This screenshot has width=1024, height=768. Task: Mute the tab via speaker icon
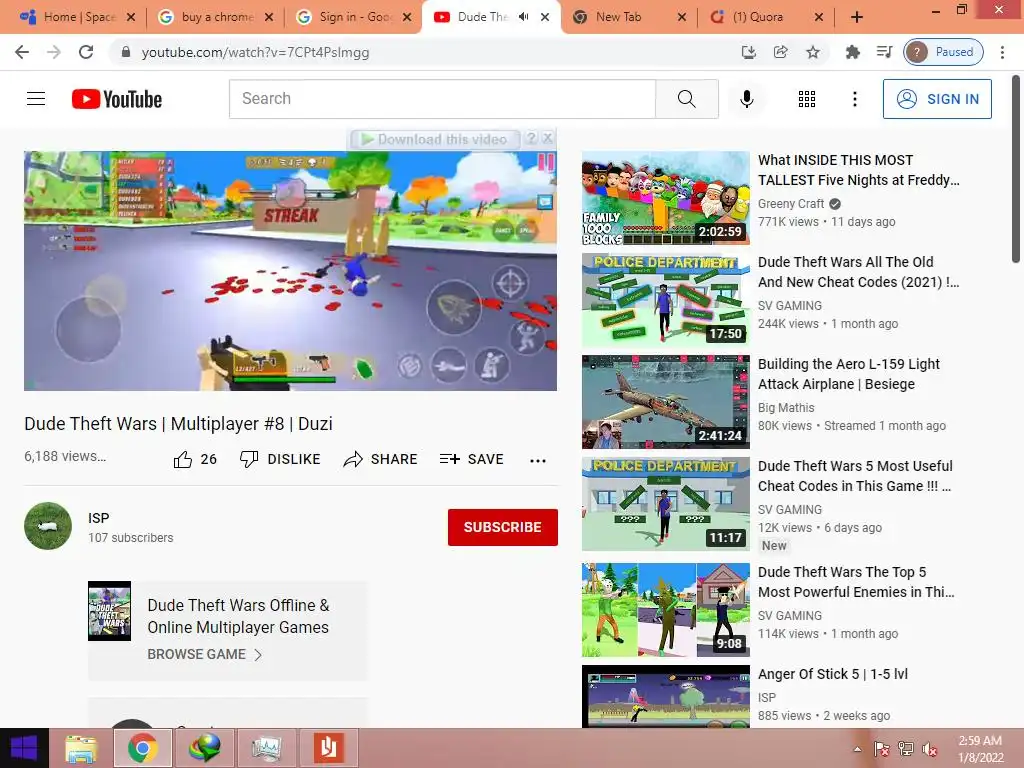tap(523, 17)
